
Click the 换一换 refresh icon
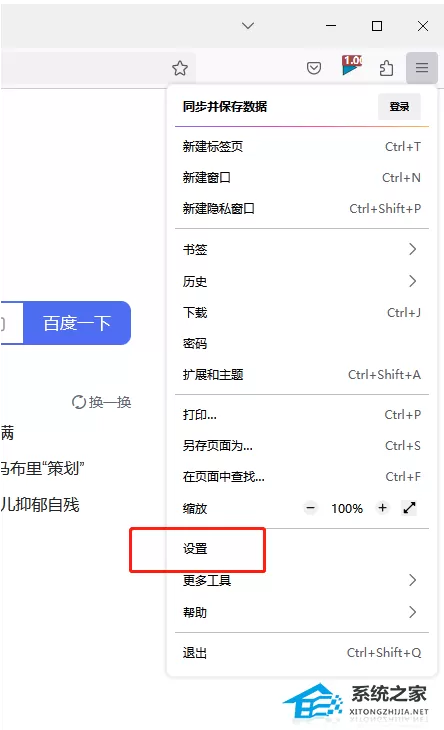pos(79,402)
